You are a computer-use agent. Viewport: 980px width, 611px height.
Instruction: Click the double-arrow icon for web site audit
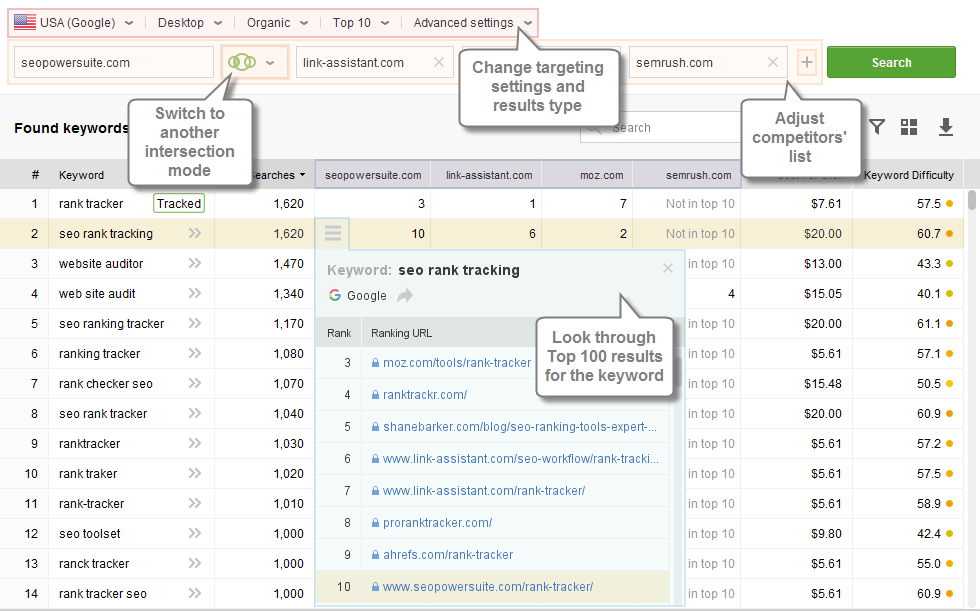pos(195,293)
